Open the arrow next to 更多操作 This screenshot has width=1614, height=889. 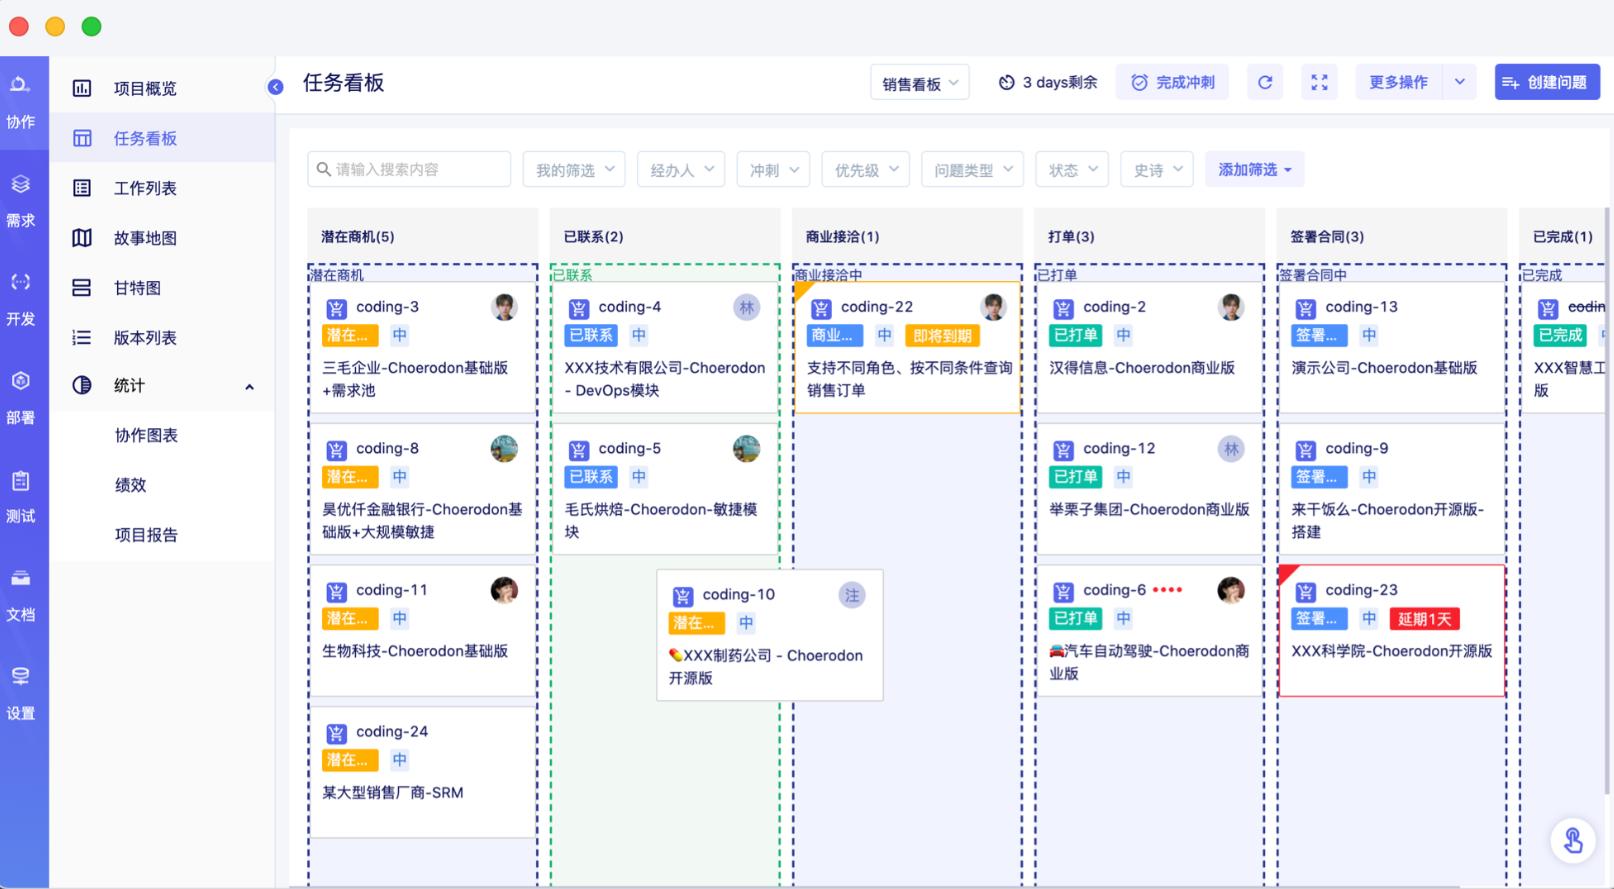(1460, 83)
